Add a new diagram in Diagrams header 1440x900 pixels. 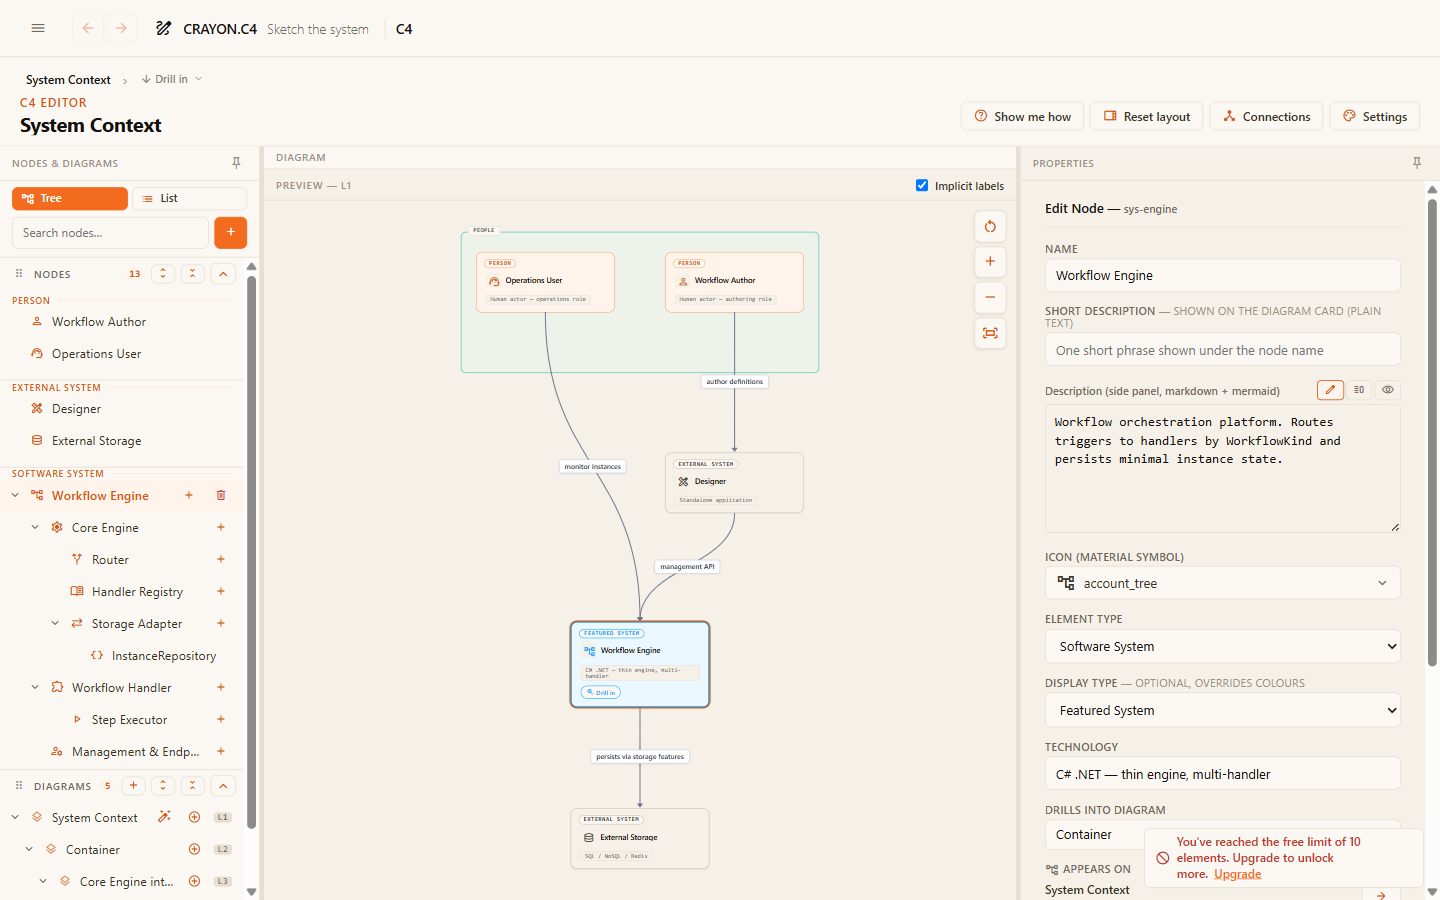tap(133, 786)
